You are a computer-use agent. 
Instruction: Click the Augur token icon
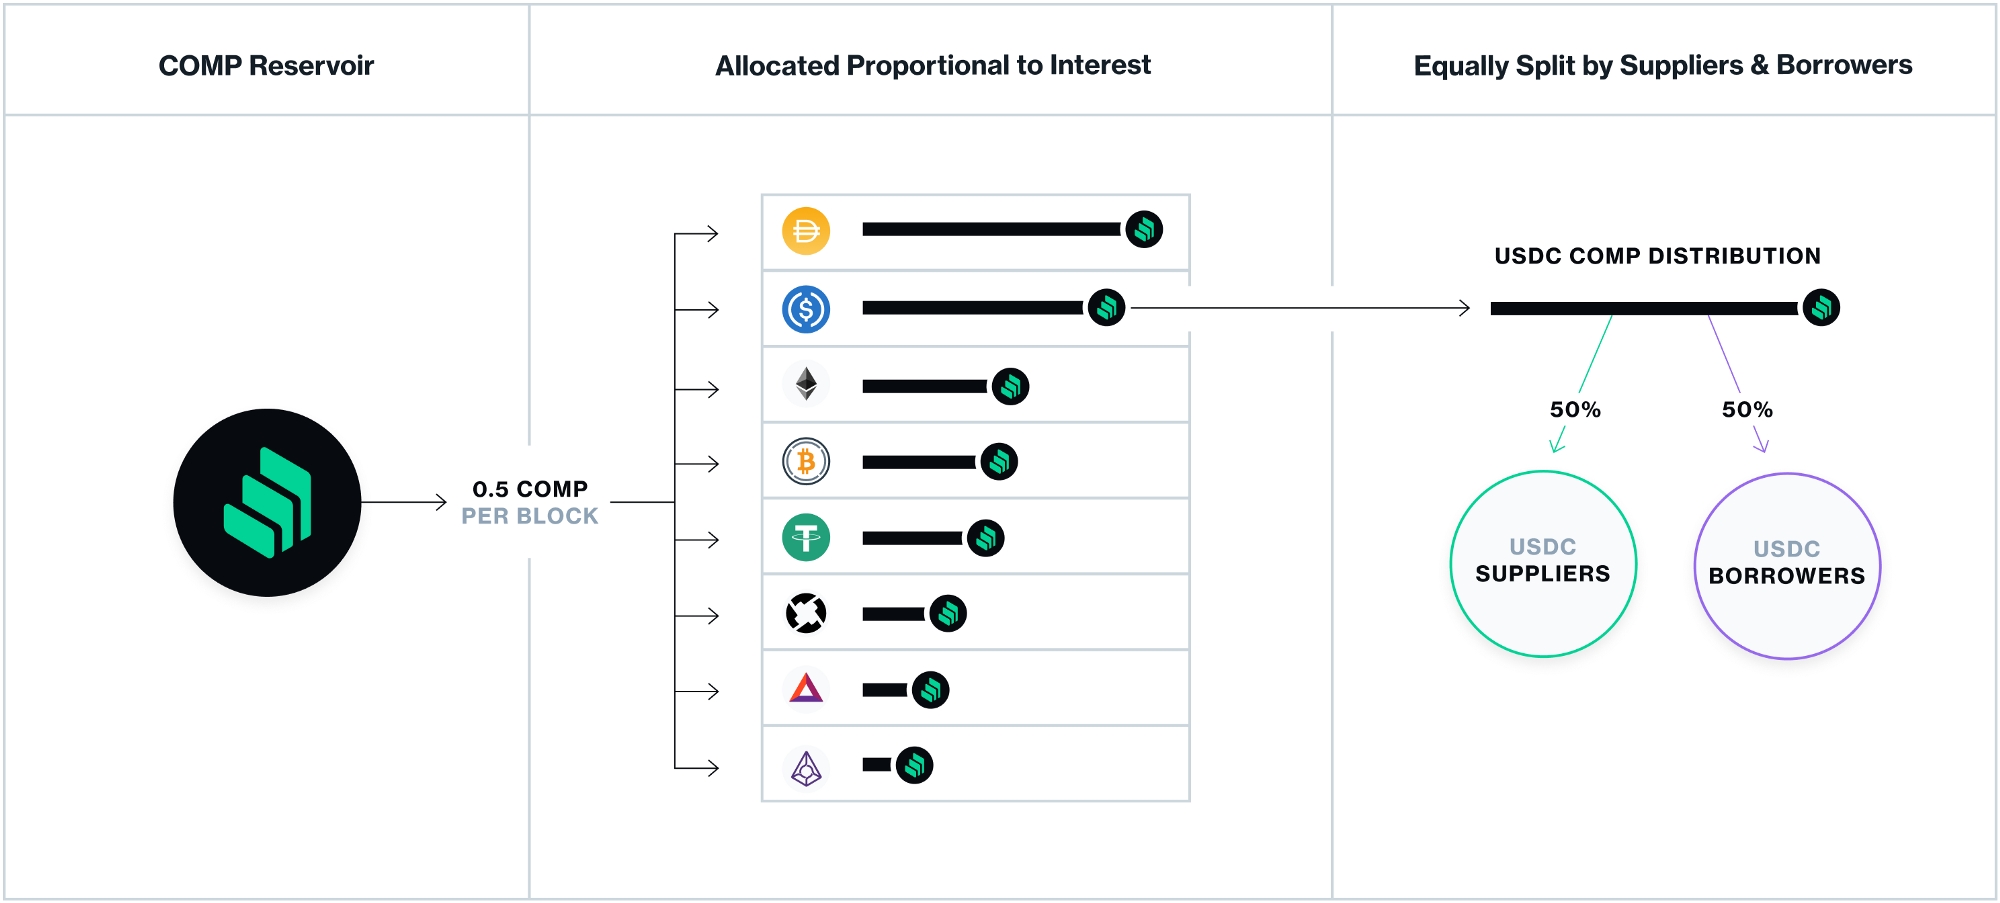(x=806, y=767)
